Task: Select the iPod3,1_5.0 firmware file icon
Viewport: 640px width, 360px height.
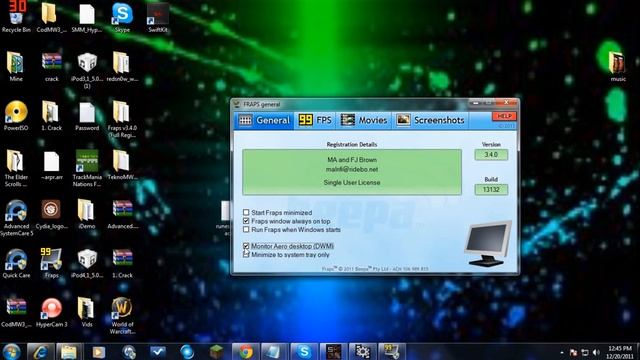Action: (x=87, y=70)
